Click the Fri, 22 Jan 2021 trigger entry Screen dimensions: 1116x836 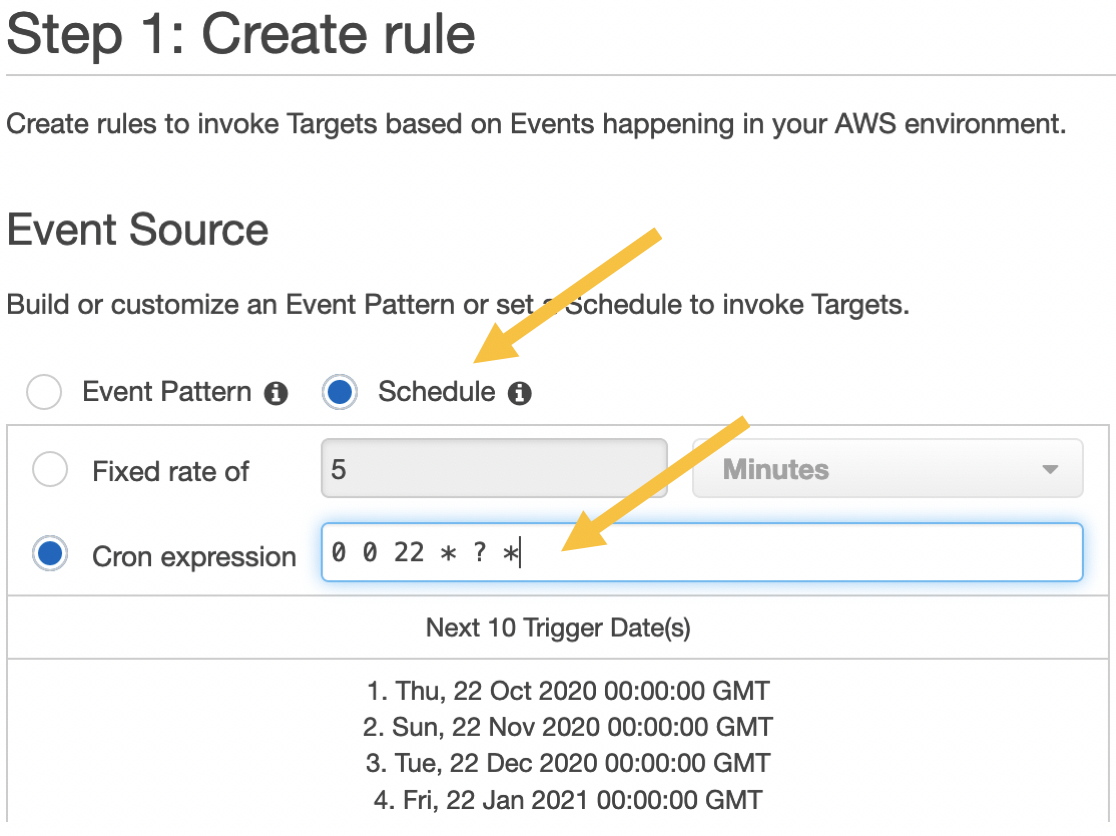point(568,800)
